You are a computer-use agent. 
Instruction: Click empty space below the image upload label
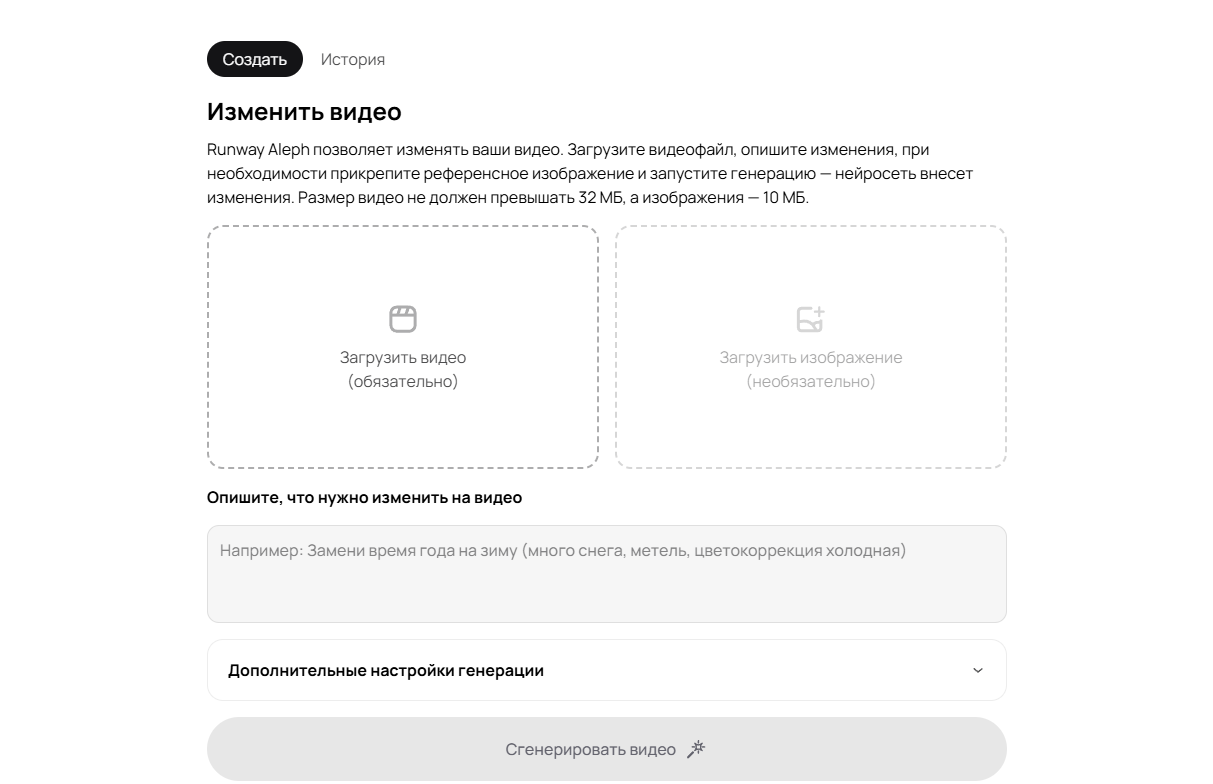coord(810,428)
